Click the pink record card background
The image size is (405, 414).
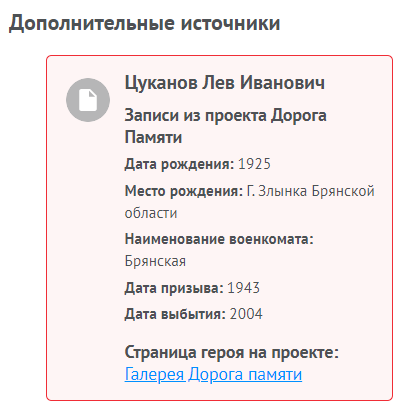[x=219, y=228]
